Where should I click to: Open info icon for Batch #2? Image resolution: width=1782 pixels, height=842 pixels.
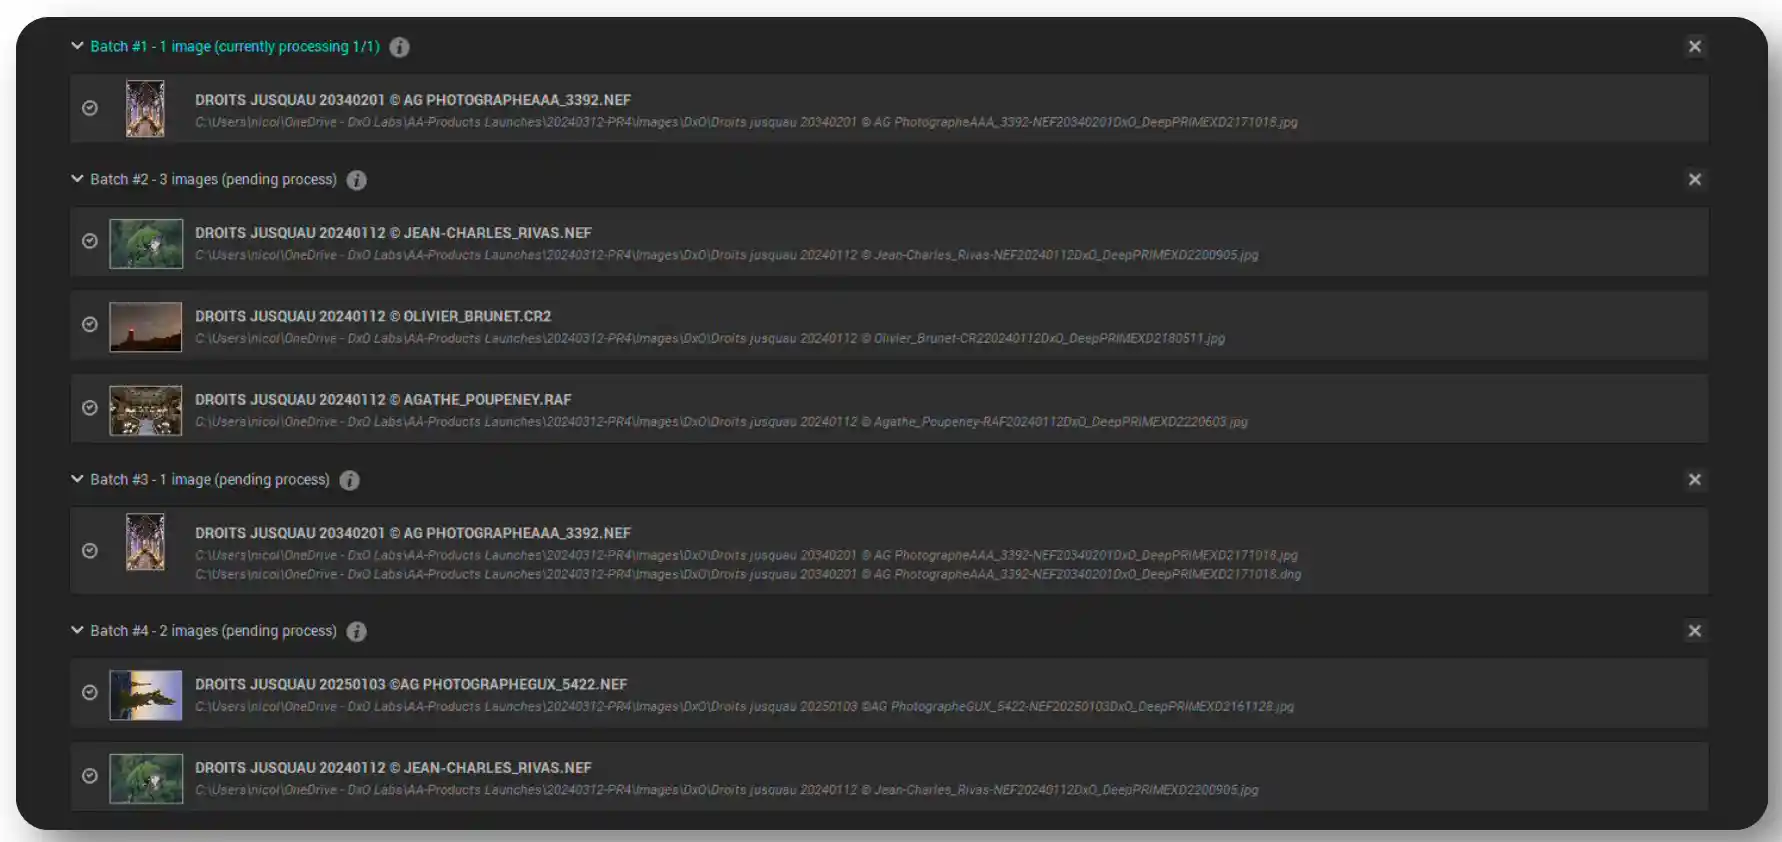coord(356,180)
